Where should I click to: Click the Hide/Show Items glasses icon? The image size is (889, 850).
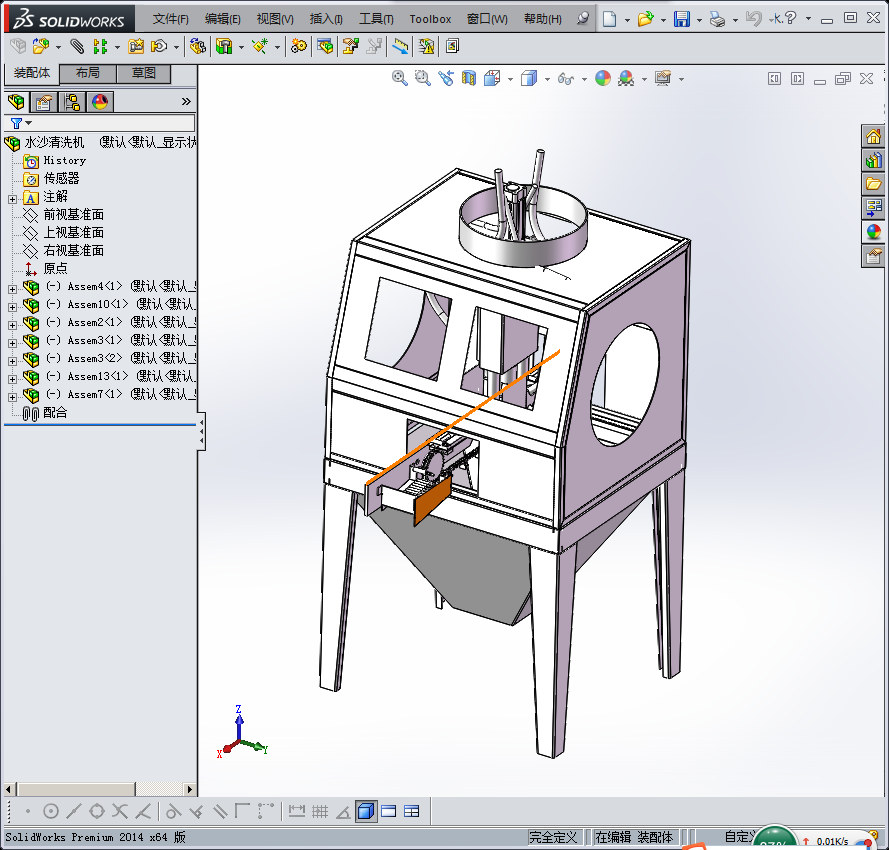coord(566,78)
